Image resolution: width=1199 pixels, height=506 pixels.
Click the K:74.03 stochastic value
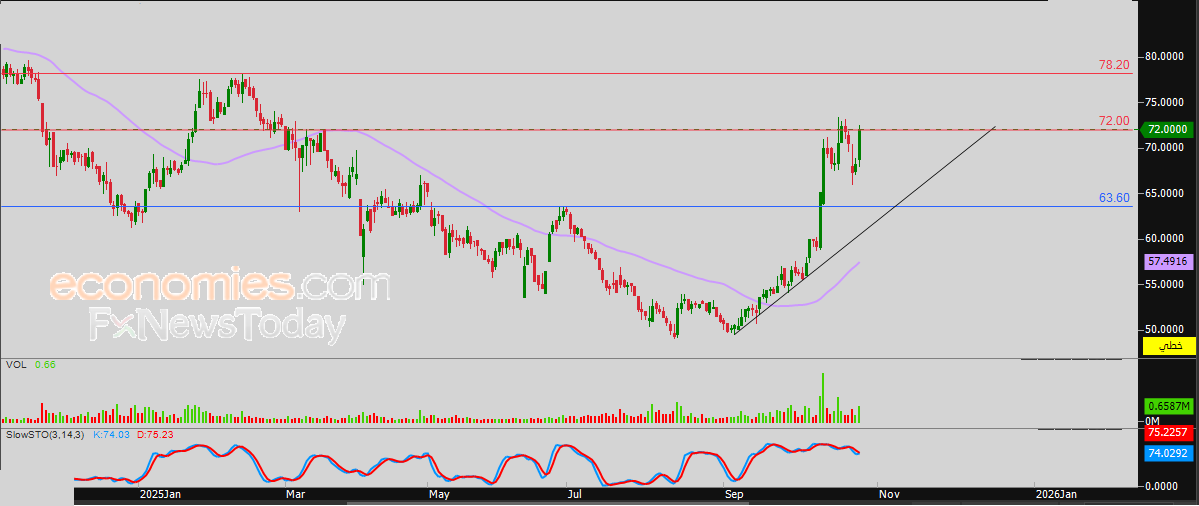pos(111,435)
